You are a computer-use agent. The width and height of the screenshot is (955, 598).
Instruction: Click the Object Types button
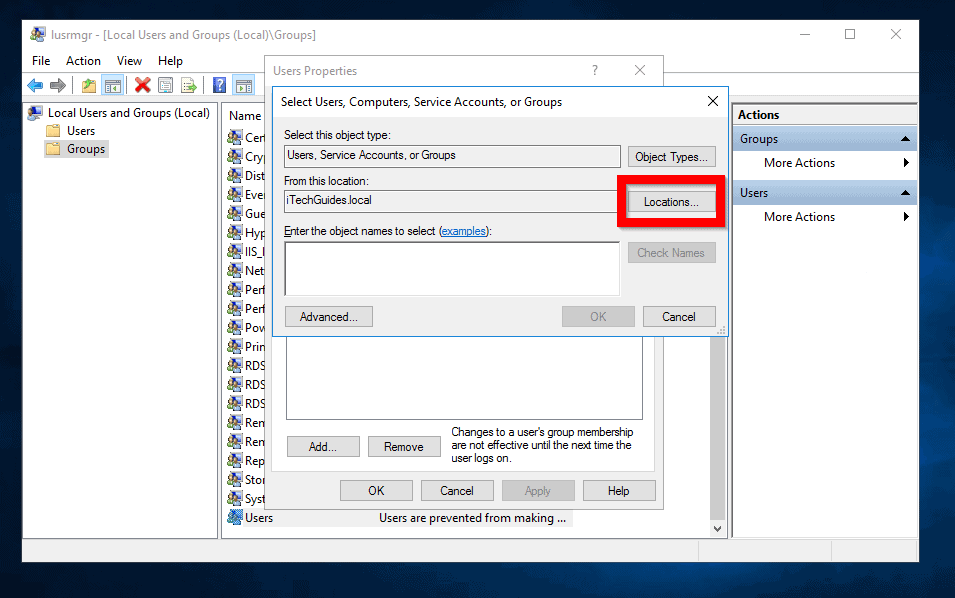[671, 156]
